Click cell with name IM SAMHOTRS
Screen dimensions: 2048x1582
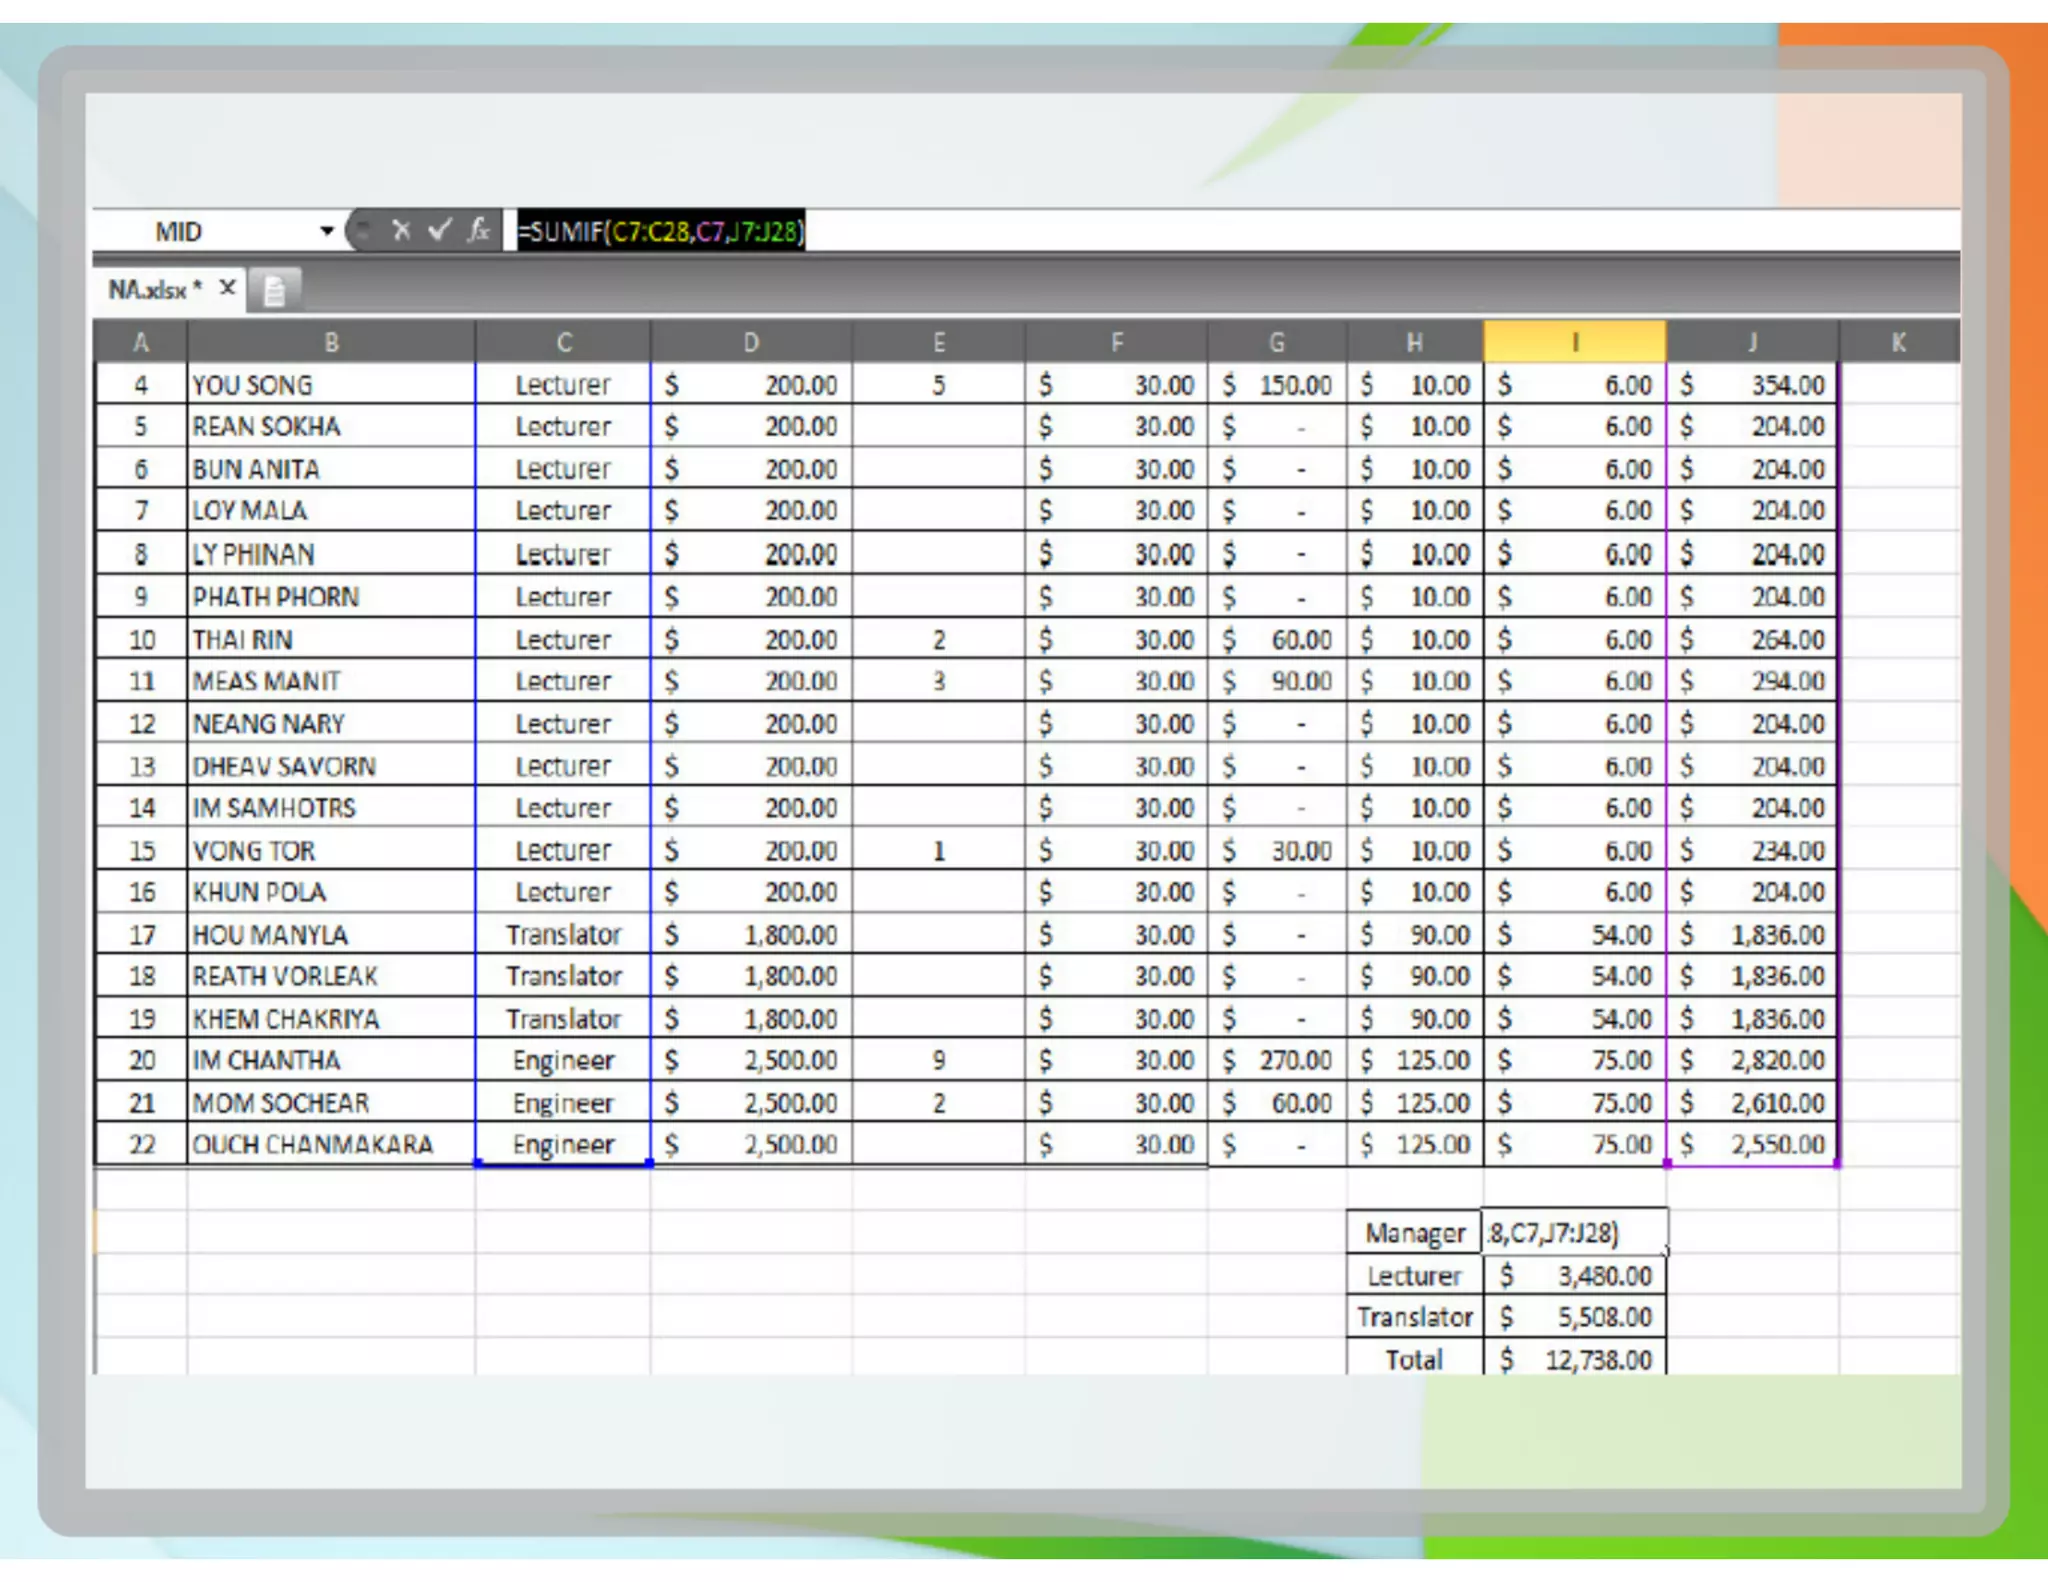tap(331, 808)
